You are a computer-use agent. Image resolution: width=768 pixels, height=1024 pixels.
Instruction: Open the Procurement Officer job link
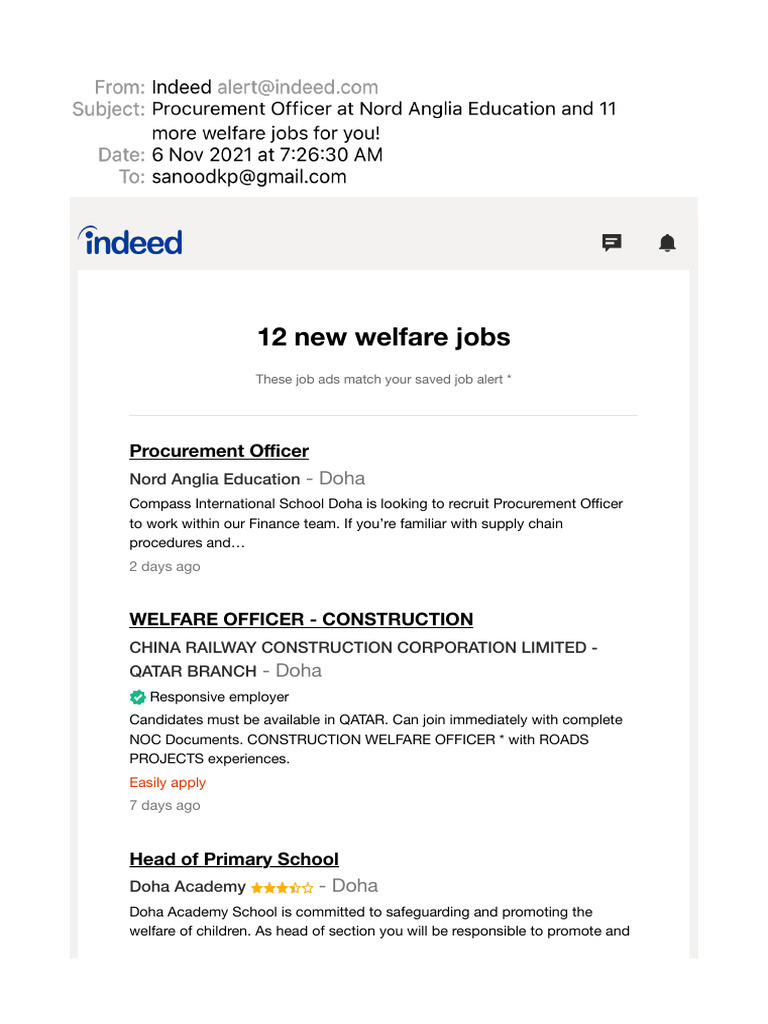[219, 451]
